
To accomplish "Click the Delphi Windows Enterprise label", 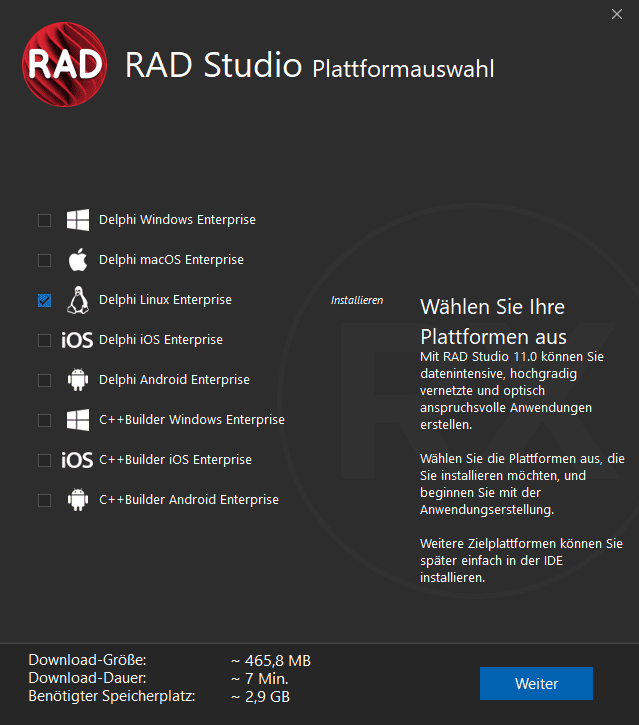I will (x=177, y=220).
